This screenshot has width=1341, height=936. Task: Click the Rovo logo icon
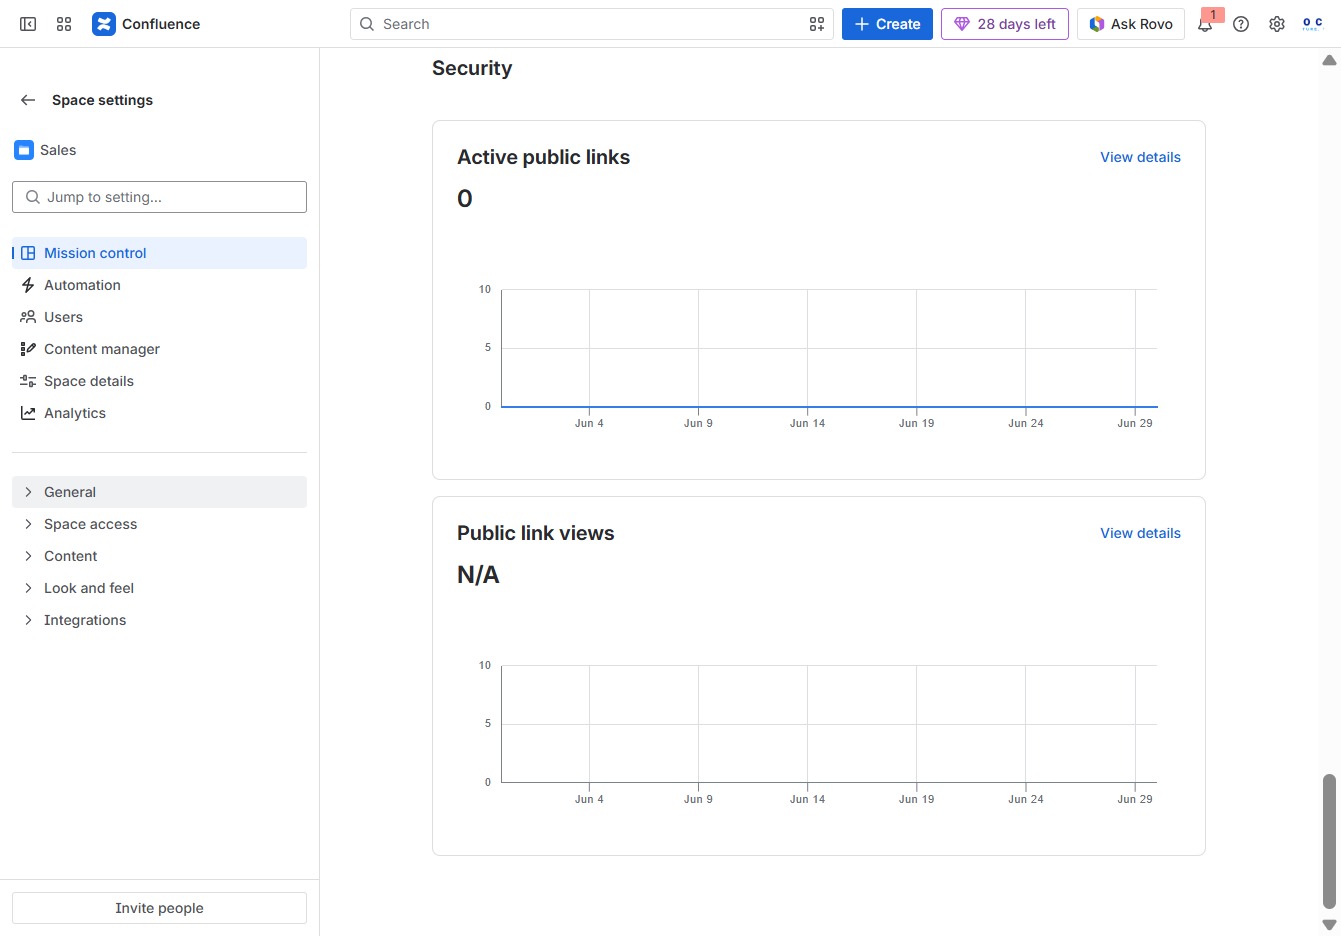tap(1097, 24)
